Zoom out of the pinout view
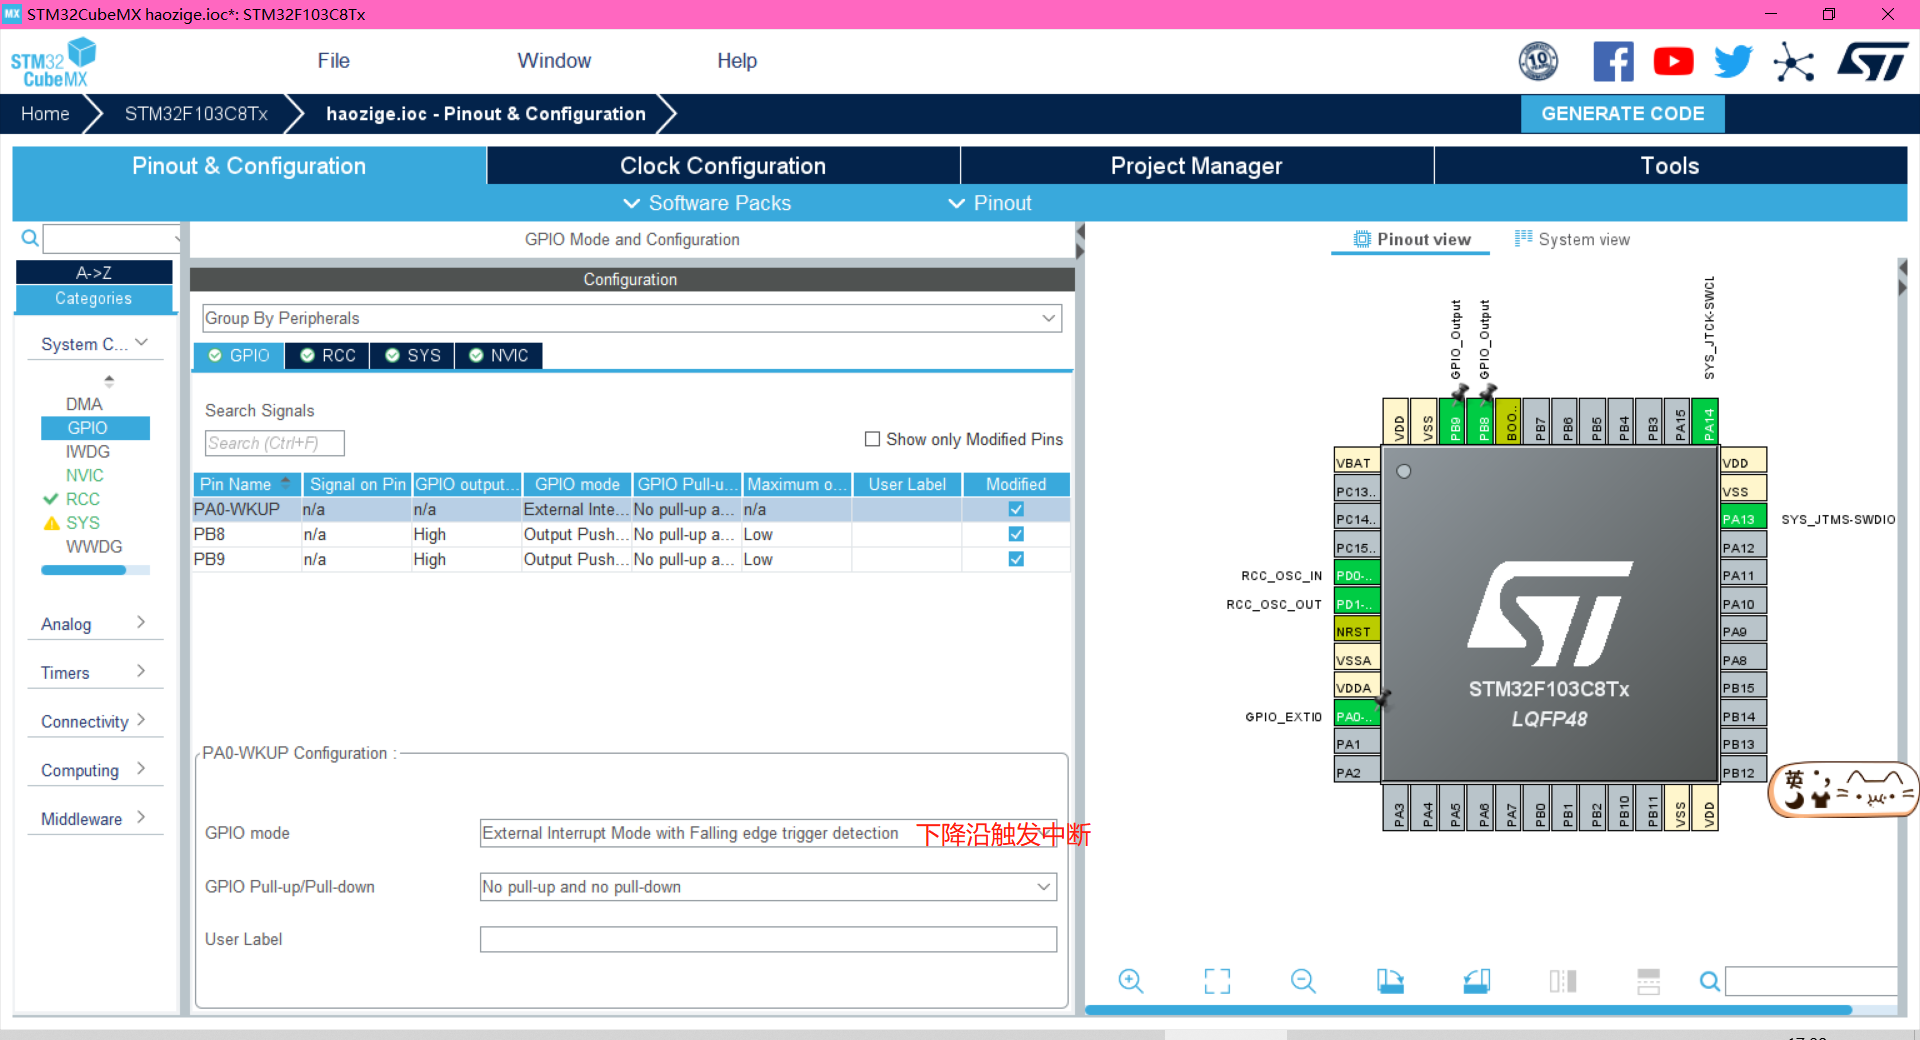Viewport: 1920px width, 1040px height. 1303,981
